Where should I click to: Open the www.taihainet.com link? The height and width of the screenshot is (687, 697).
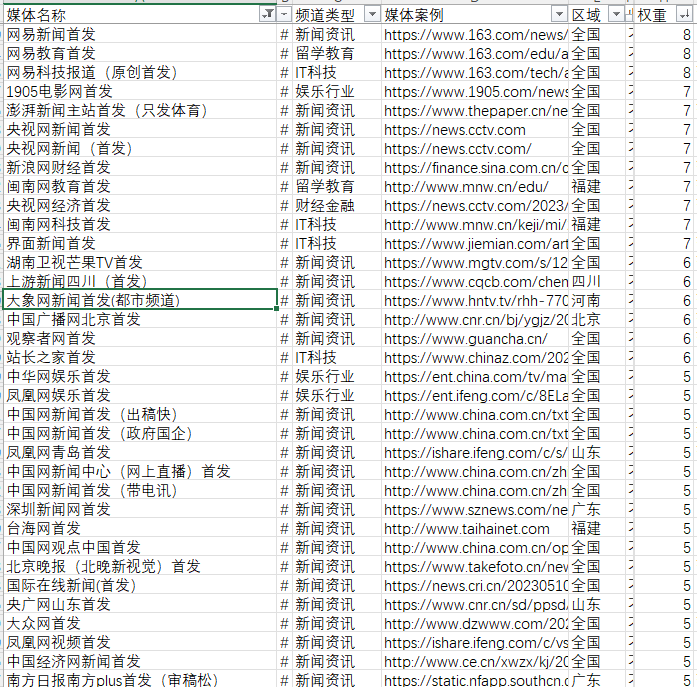[x=467, y=529]
